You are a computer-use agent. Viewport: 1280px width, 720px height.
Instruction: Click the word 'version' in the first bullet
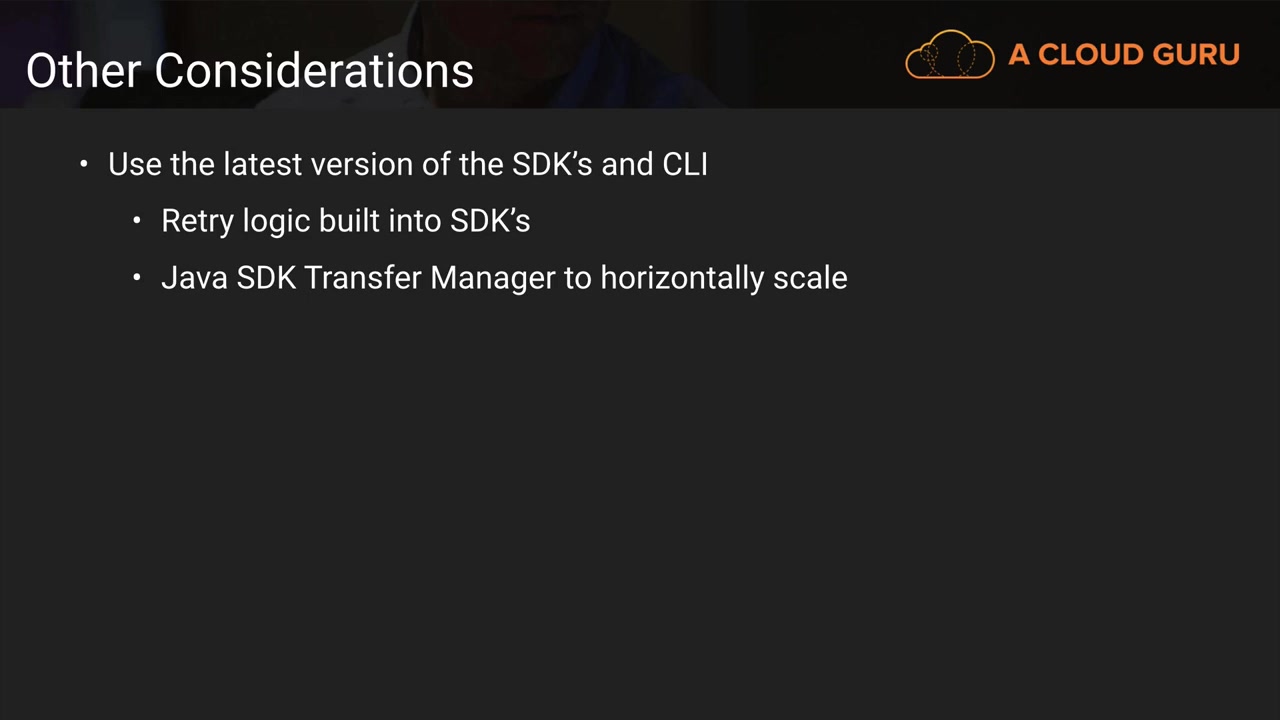[x=362, y=164]
